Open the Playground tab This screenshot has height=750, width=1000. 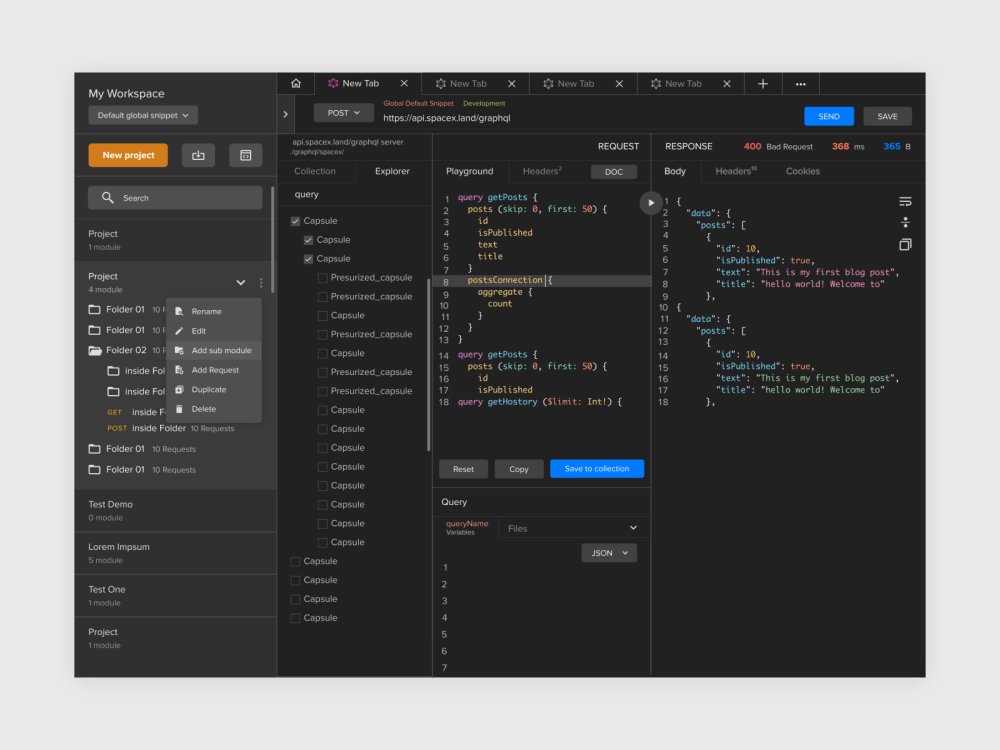(469, 171)
